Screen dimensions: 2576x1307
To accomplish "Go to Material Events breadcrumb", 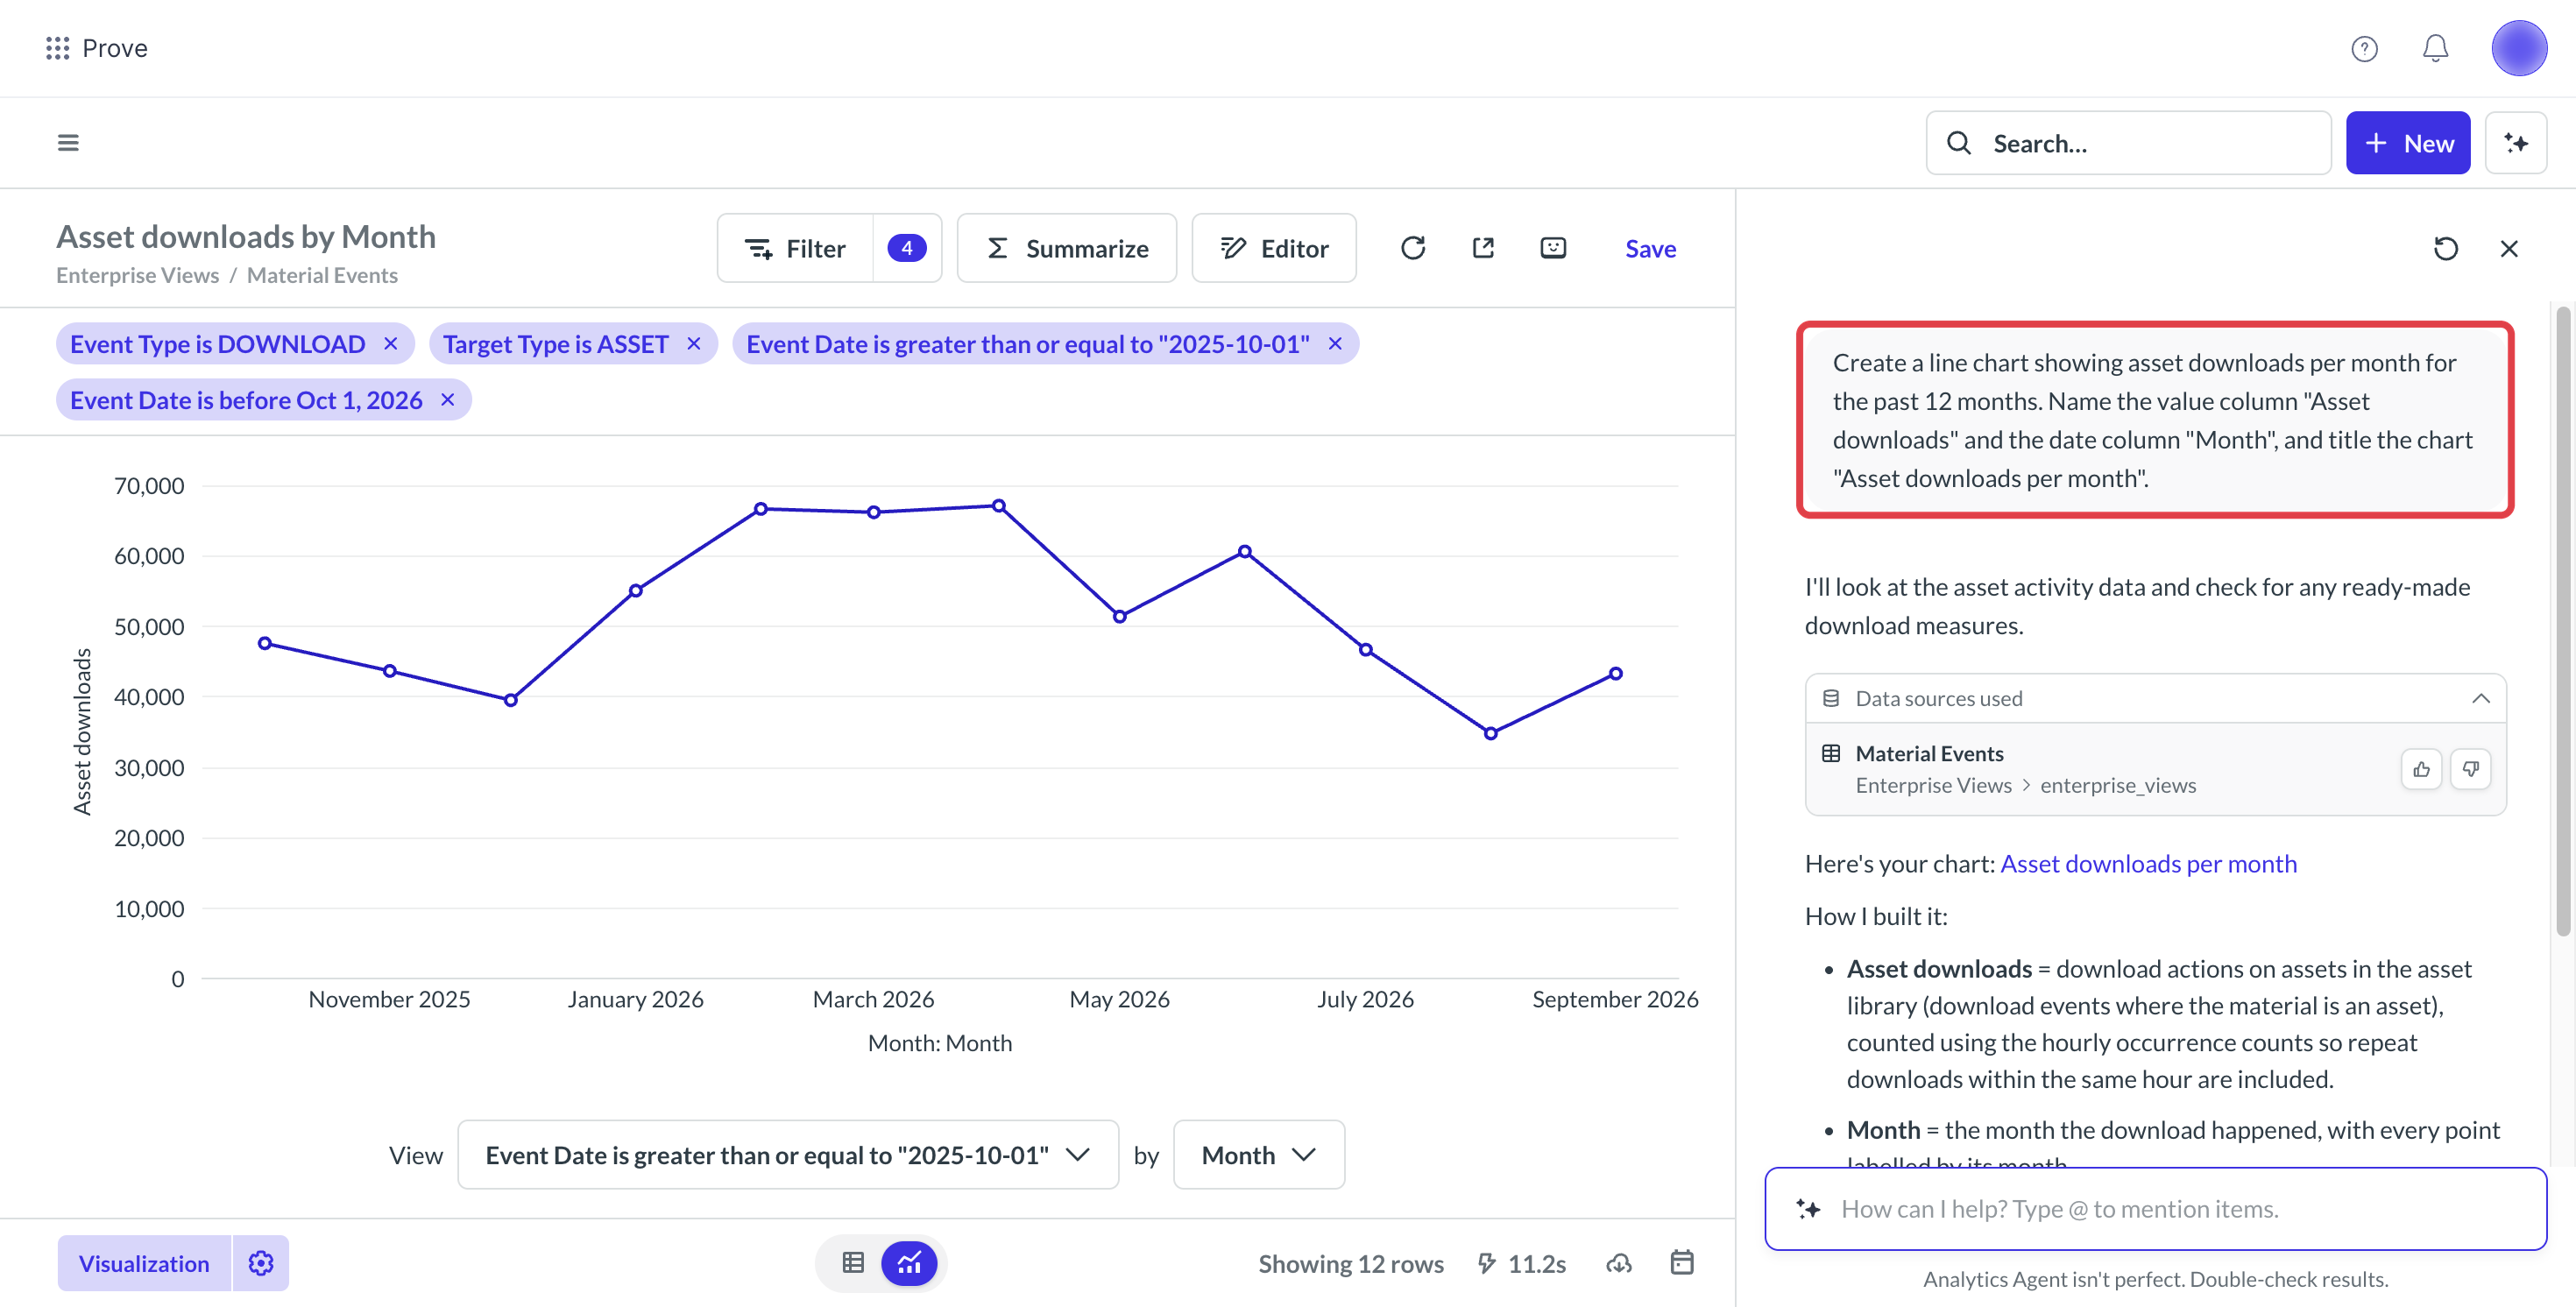I will (x=322, y=275).
